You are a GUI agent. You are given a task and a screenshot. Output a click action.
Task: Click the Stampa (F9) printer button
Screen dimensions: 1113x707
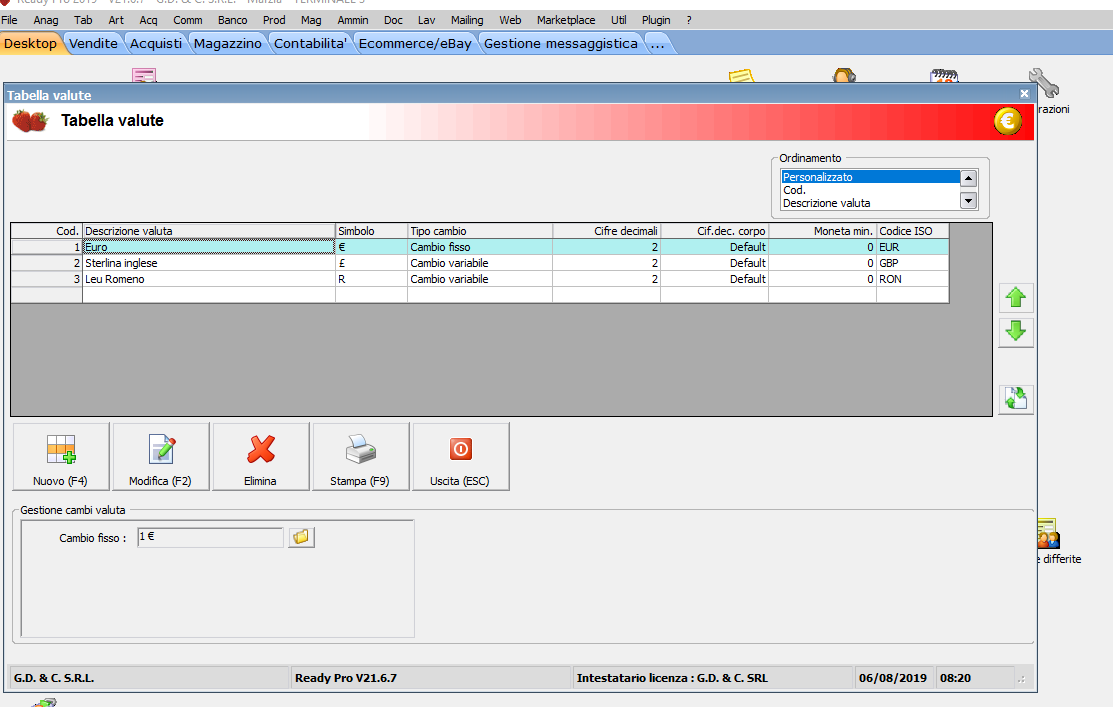[x=361, y=456]
